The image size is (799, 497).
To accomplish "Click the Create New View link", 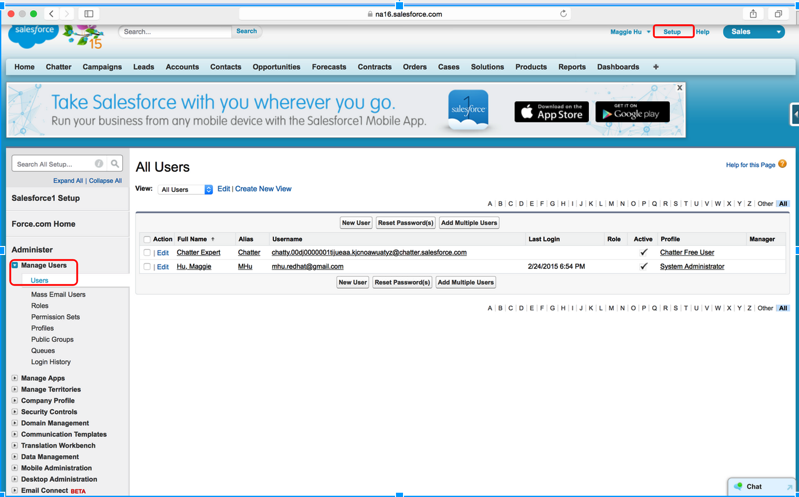I will [263, 189].
